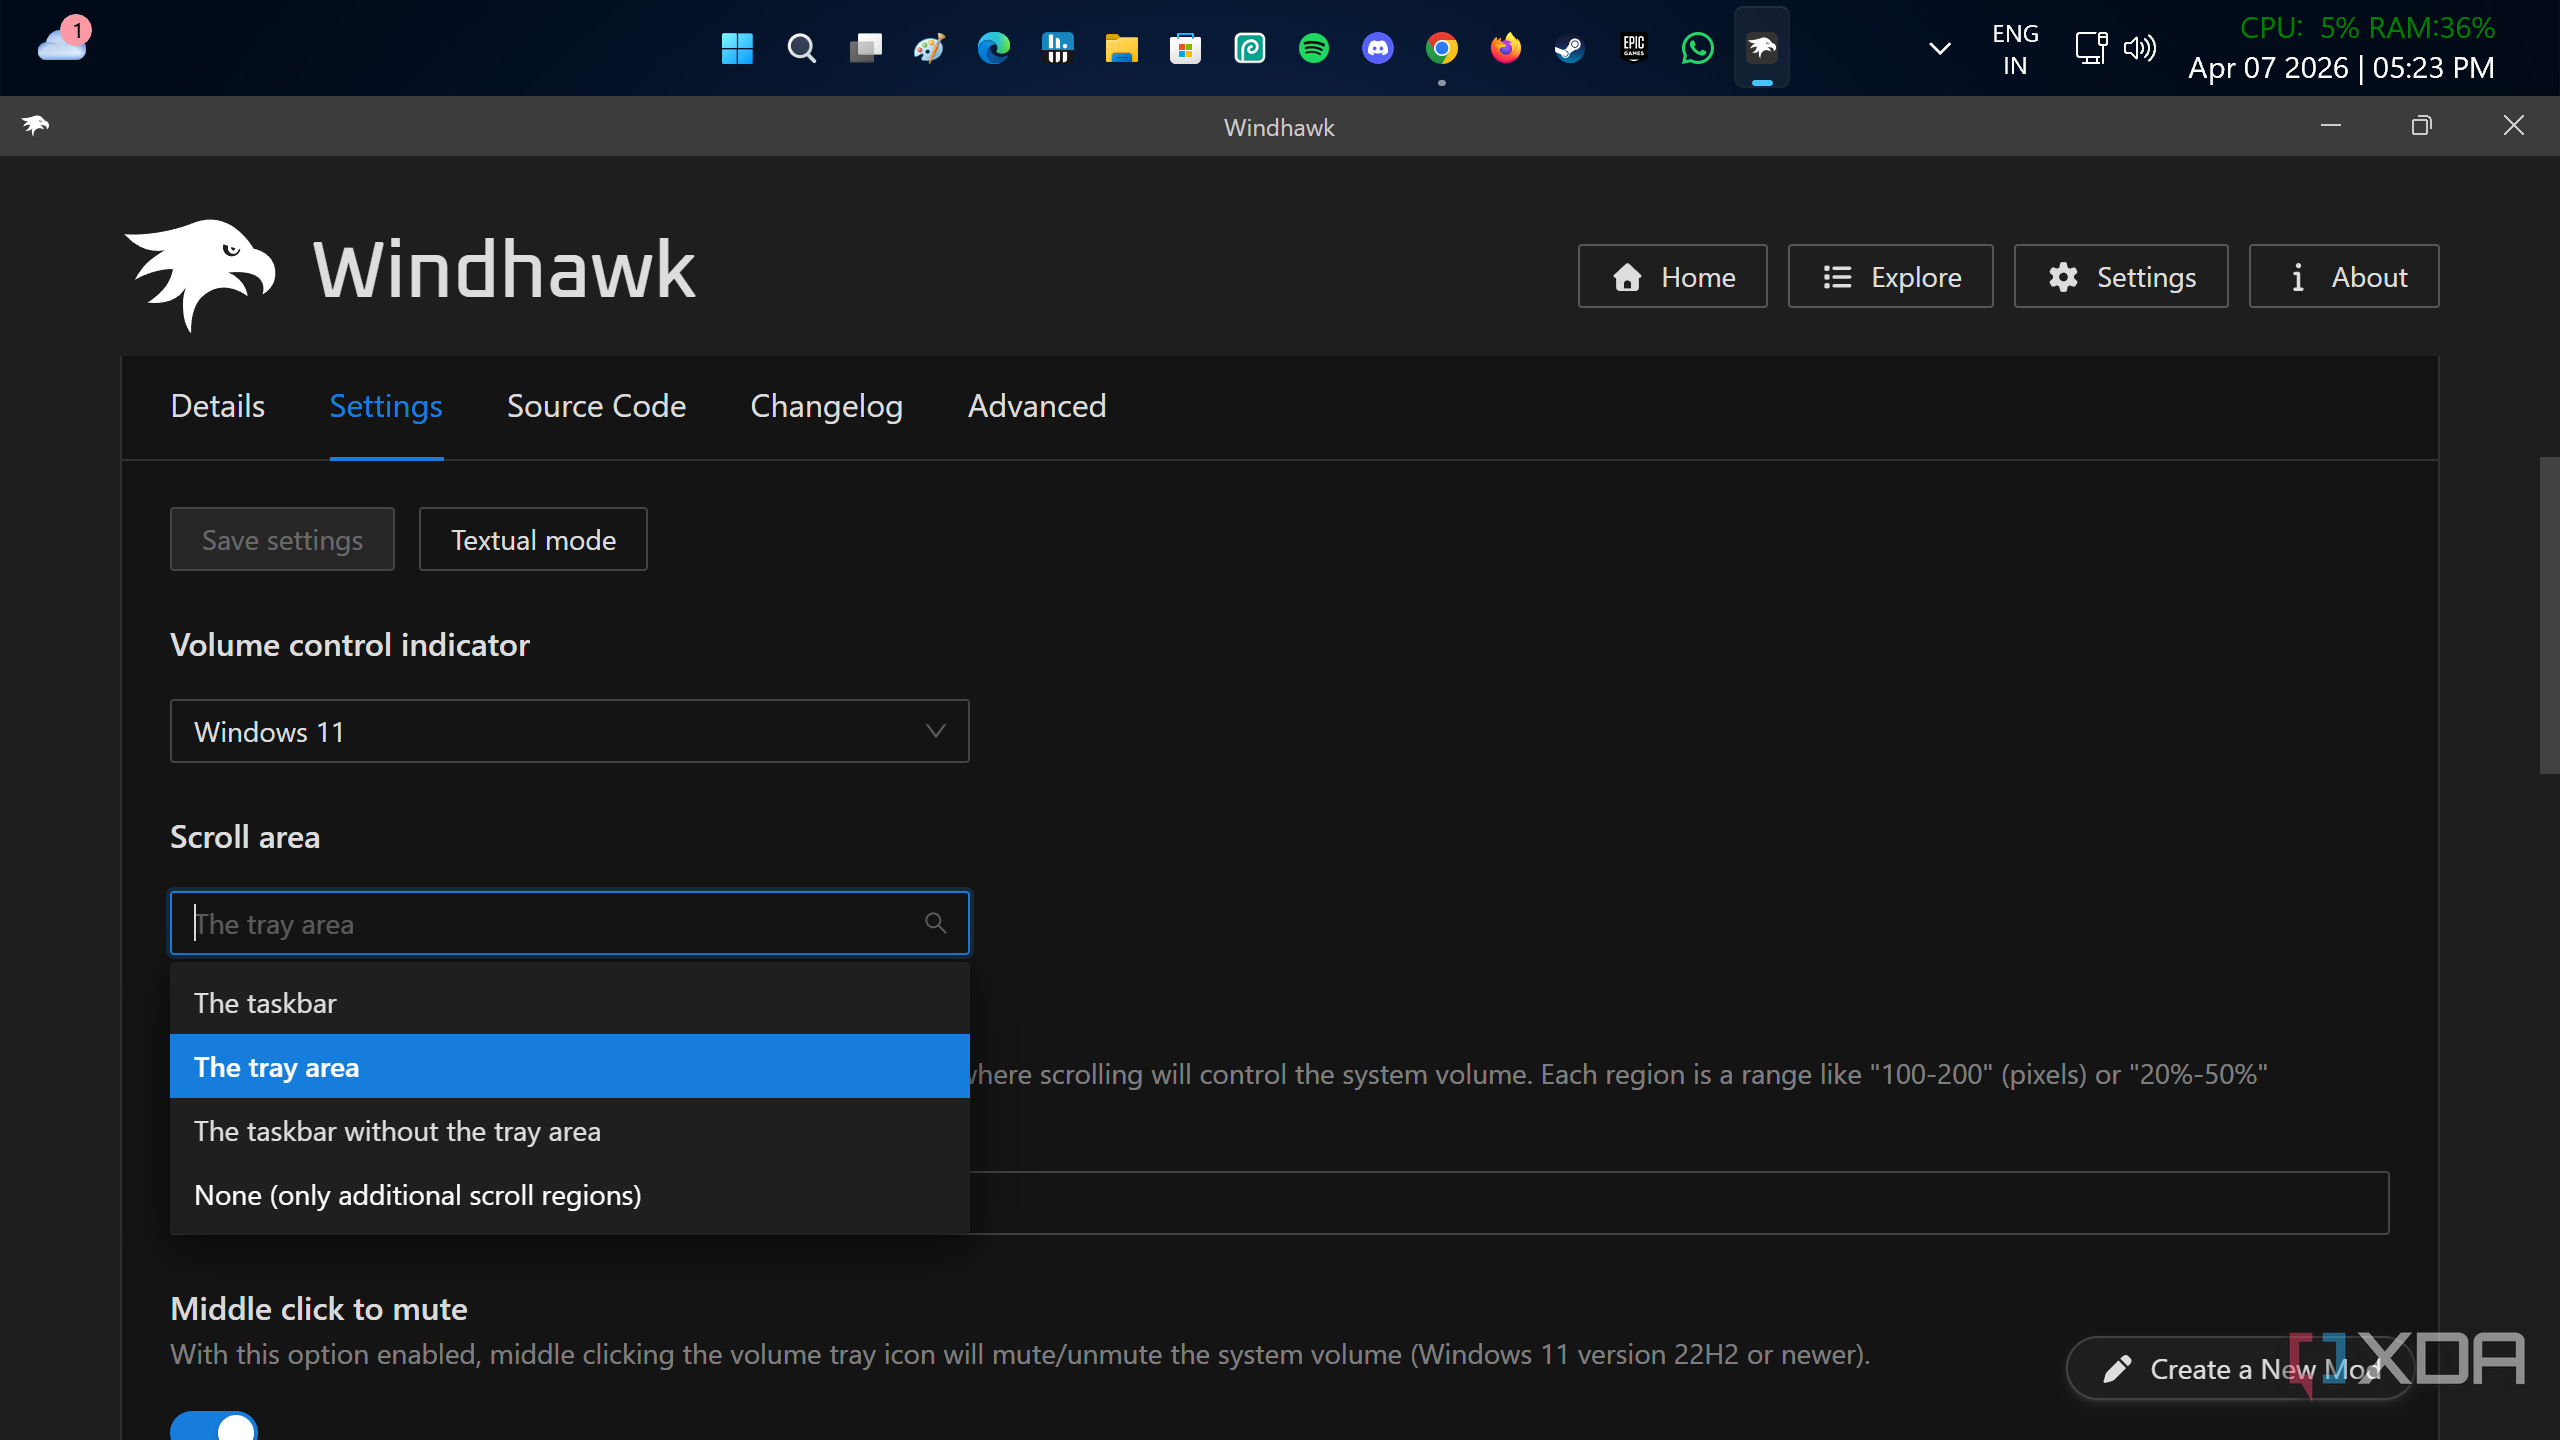
Task: Click the volume speaker tray icon
Action: click(x=2139, y=48)
